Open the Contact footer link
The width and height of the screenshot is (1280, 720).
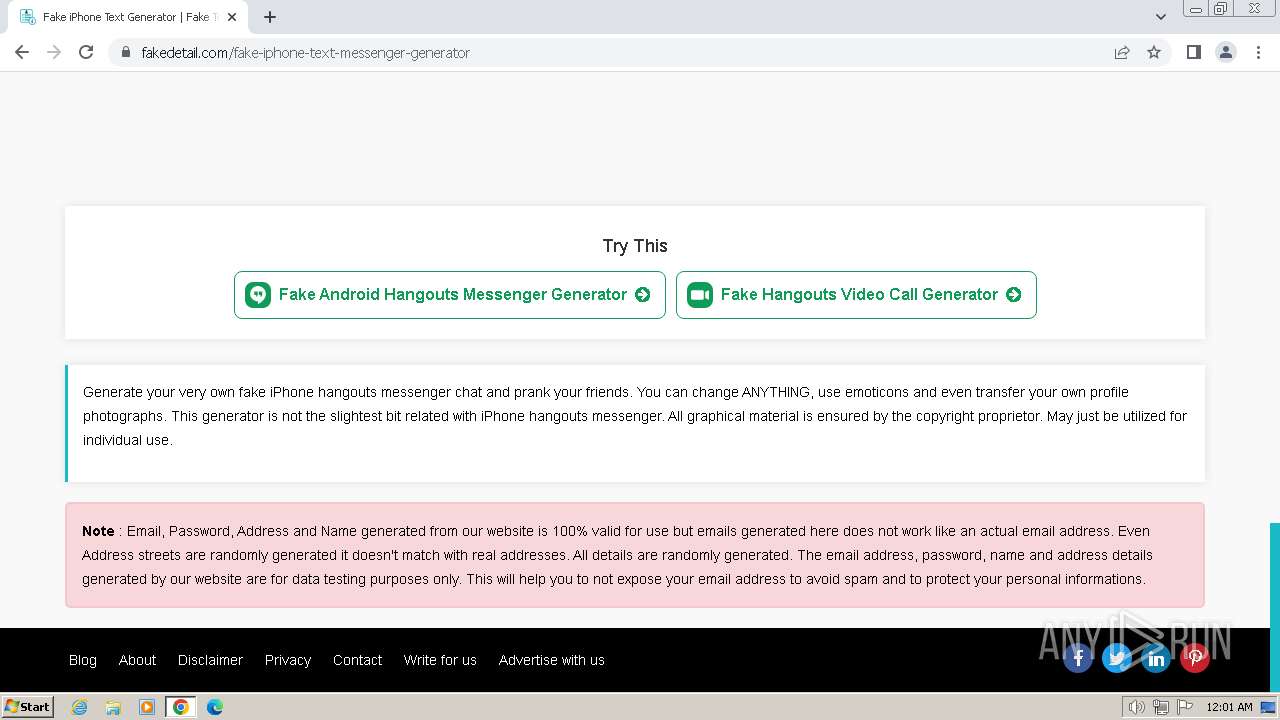[x=357, y=660]
